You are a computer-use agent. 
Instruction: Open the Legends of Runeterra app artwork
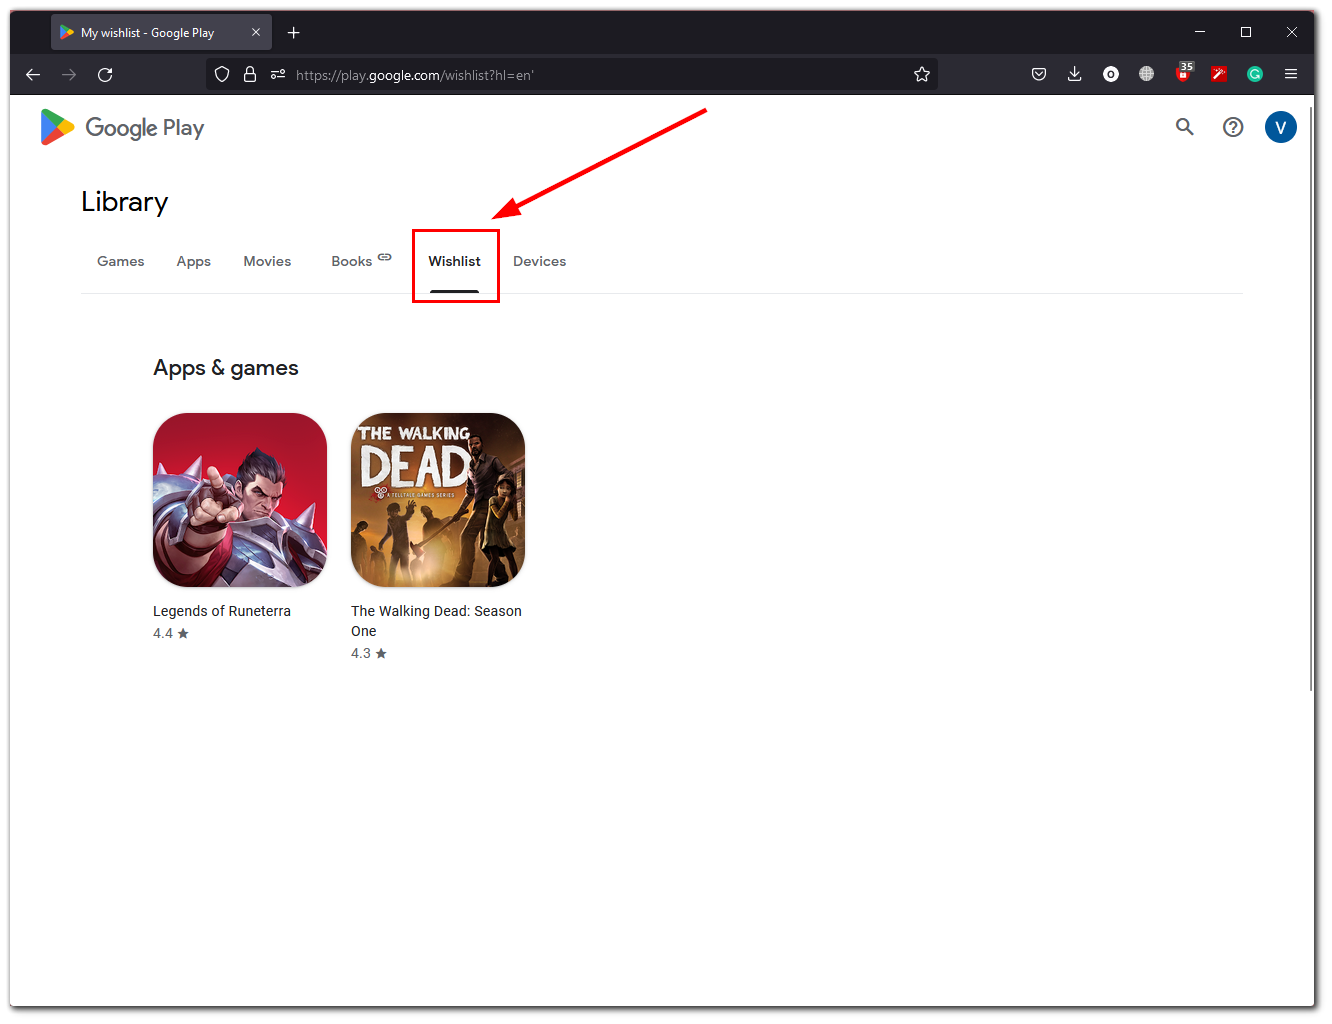coord(240,500)
